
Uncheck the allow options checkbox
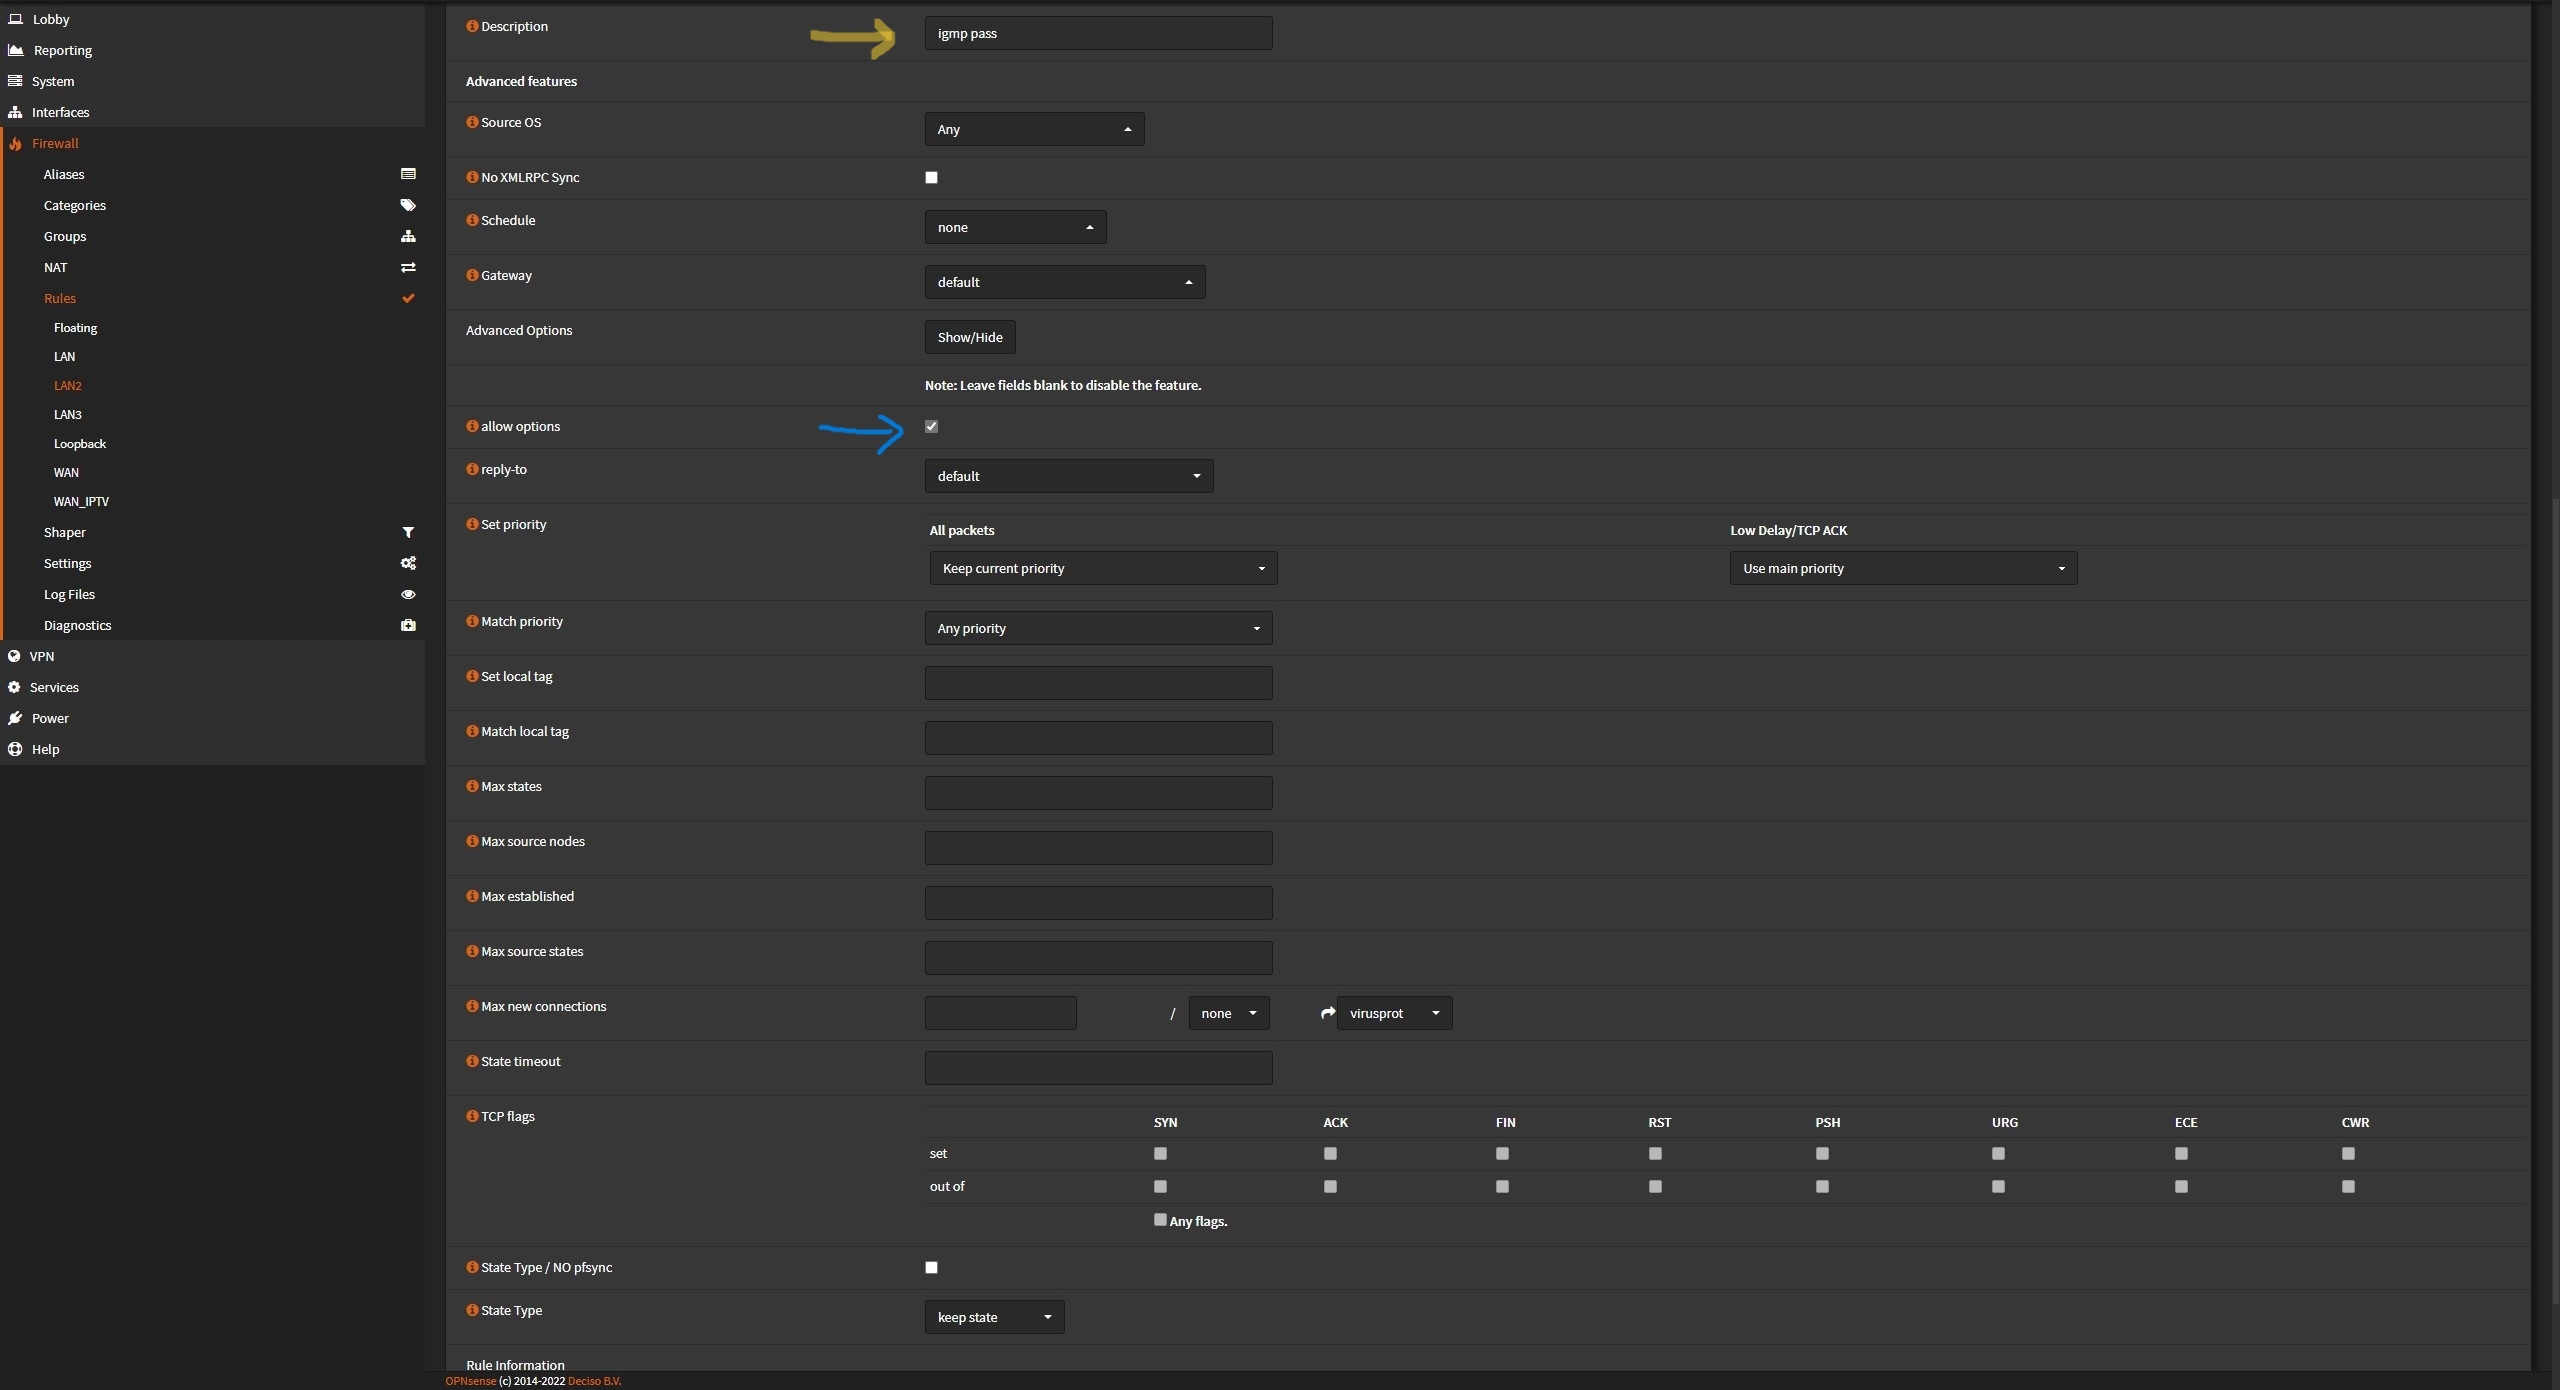(931, 426)
